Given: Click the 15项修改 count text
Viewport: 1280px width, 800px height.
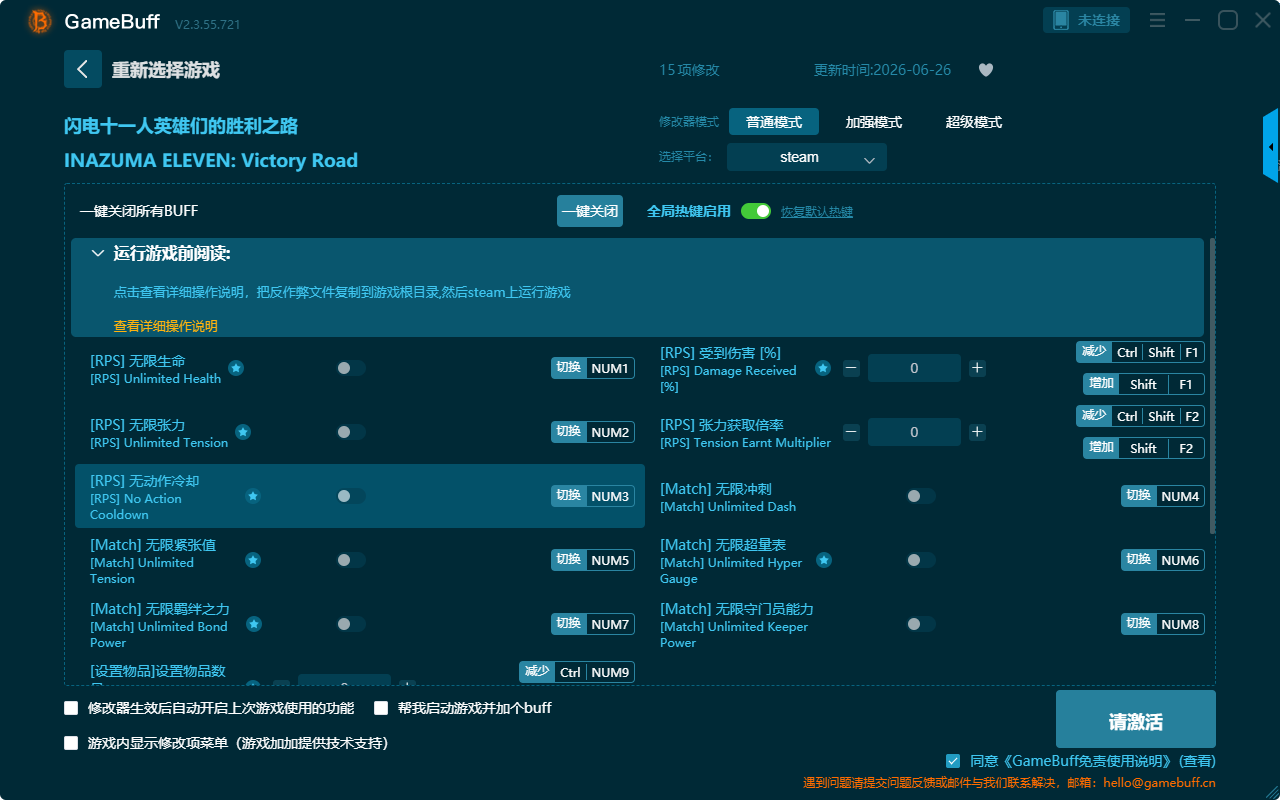Looking at the screenshot, I should pyautogui.click(x=689, y=70).
